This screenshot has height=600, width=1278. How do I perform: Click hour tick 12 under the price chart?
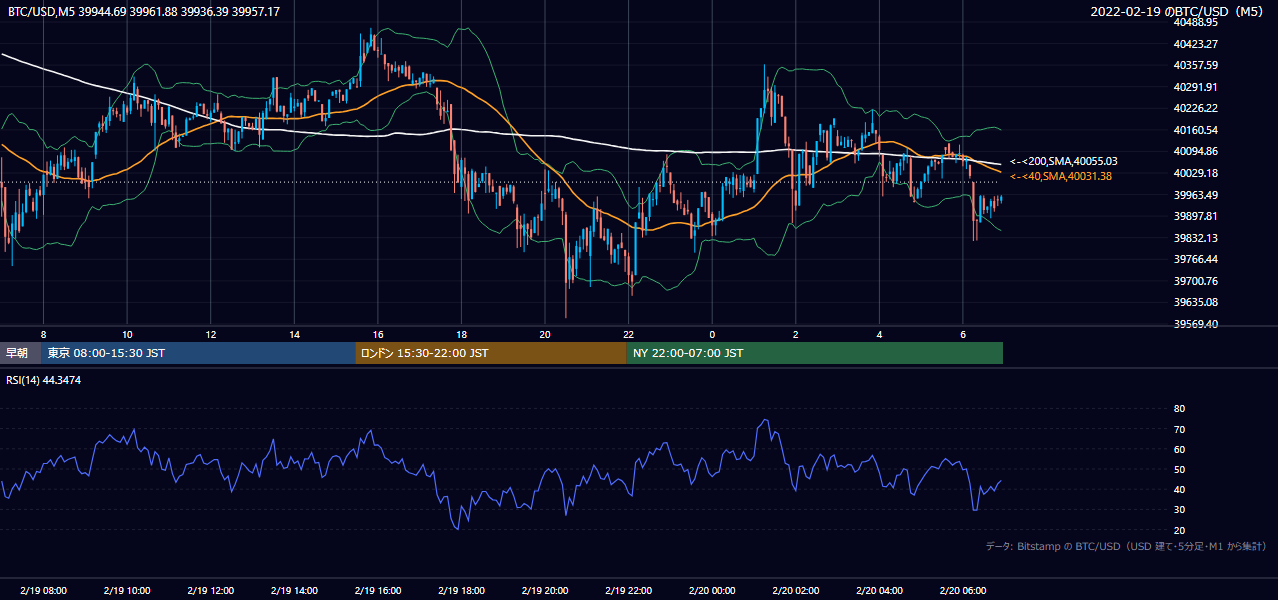pos(210,334)
